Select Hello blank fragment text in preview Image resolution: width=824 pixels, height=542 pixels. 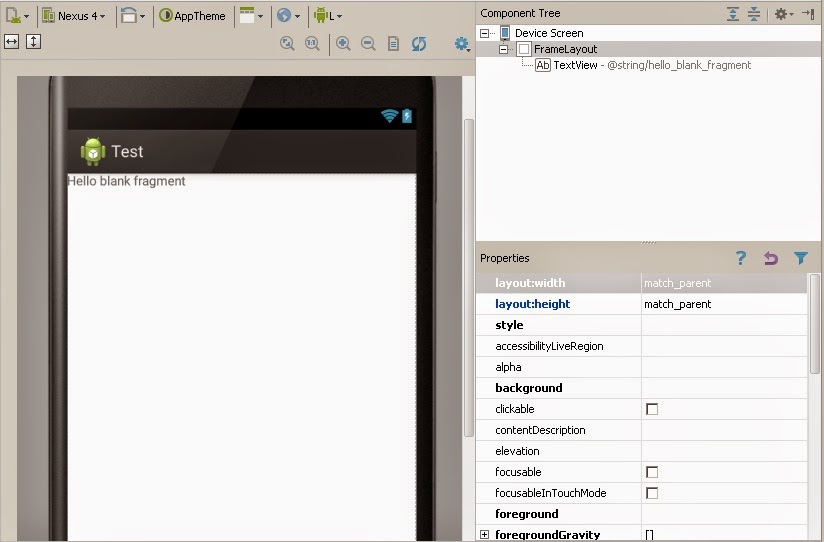(126, 181)
